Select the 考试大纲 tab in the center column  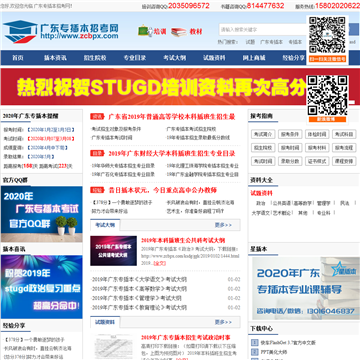(x=105, y=225)
